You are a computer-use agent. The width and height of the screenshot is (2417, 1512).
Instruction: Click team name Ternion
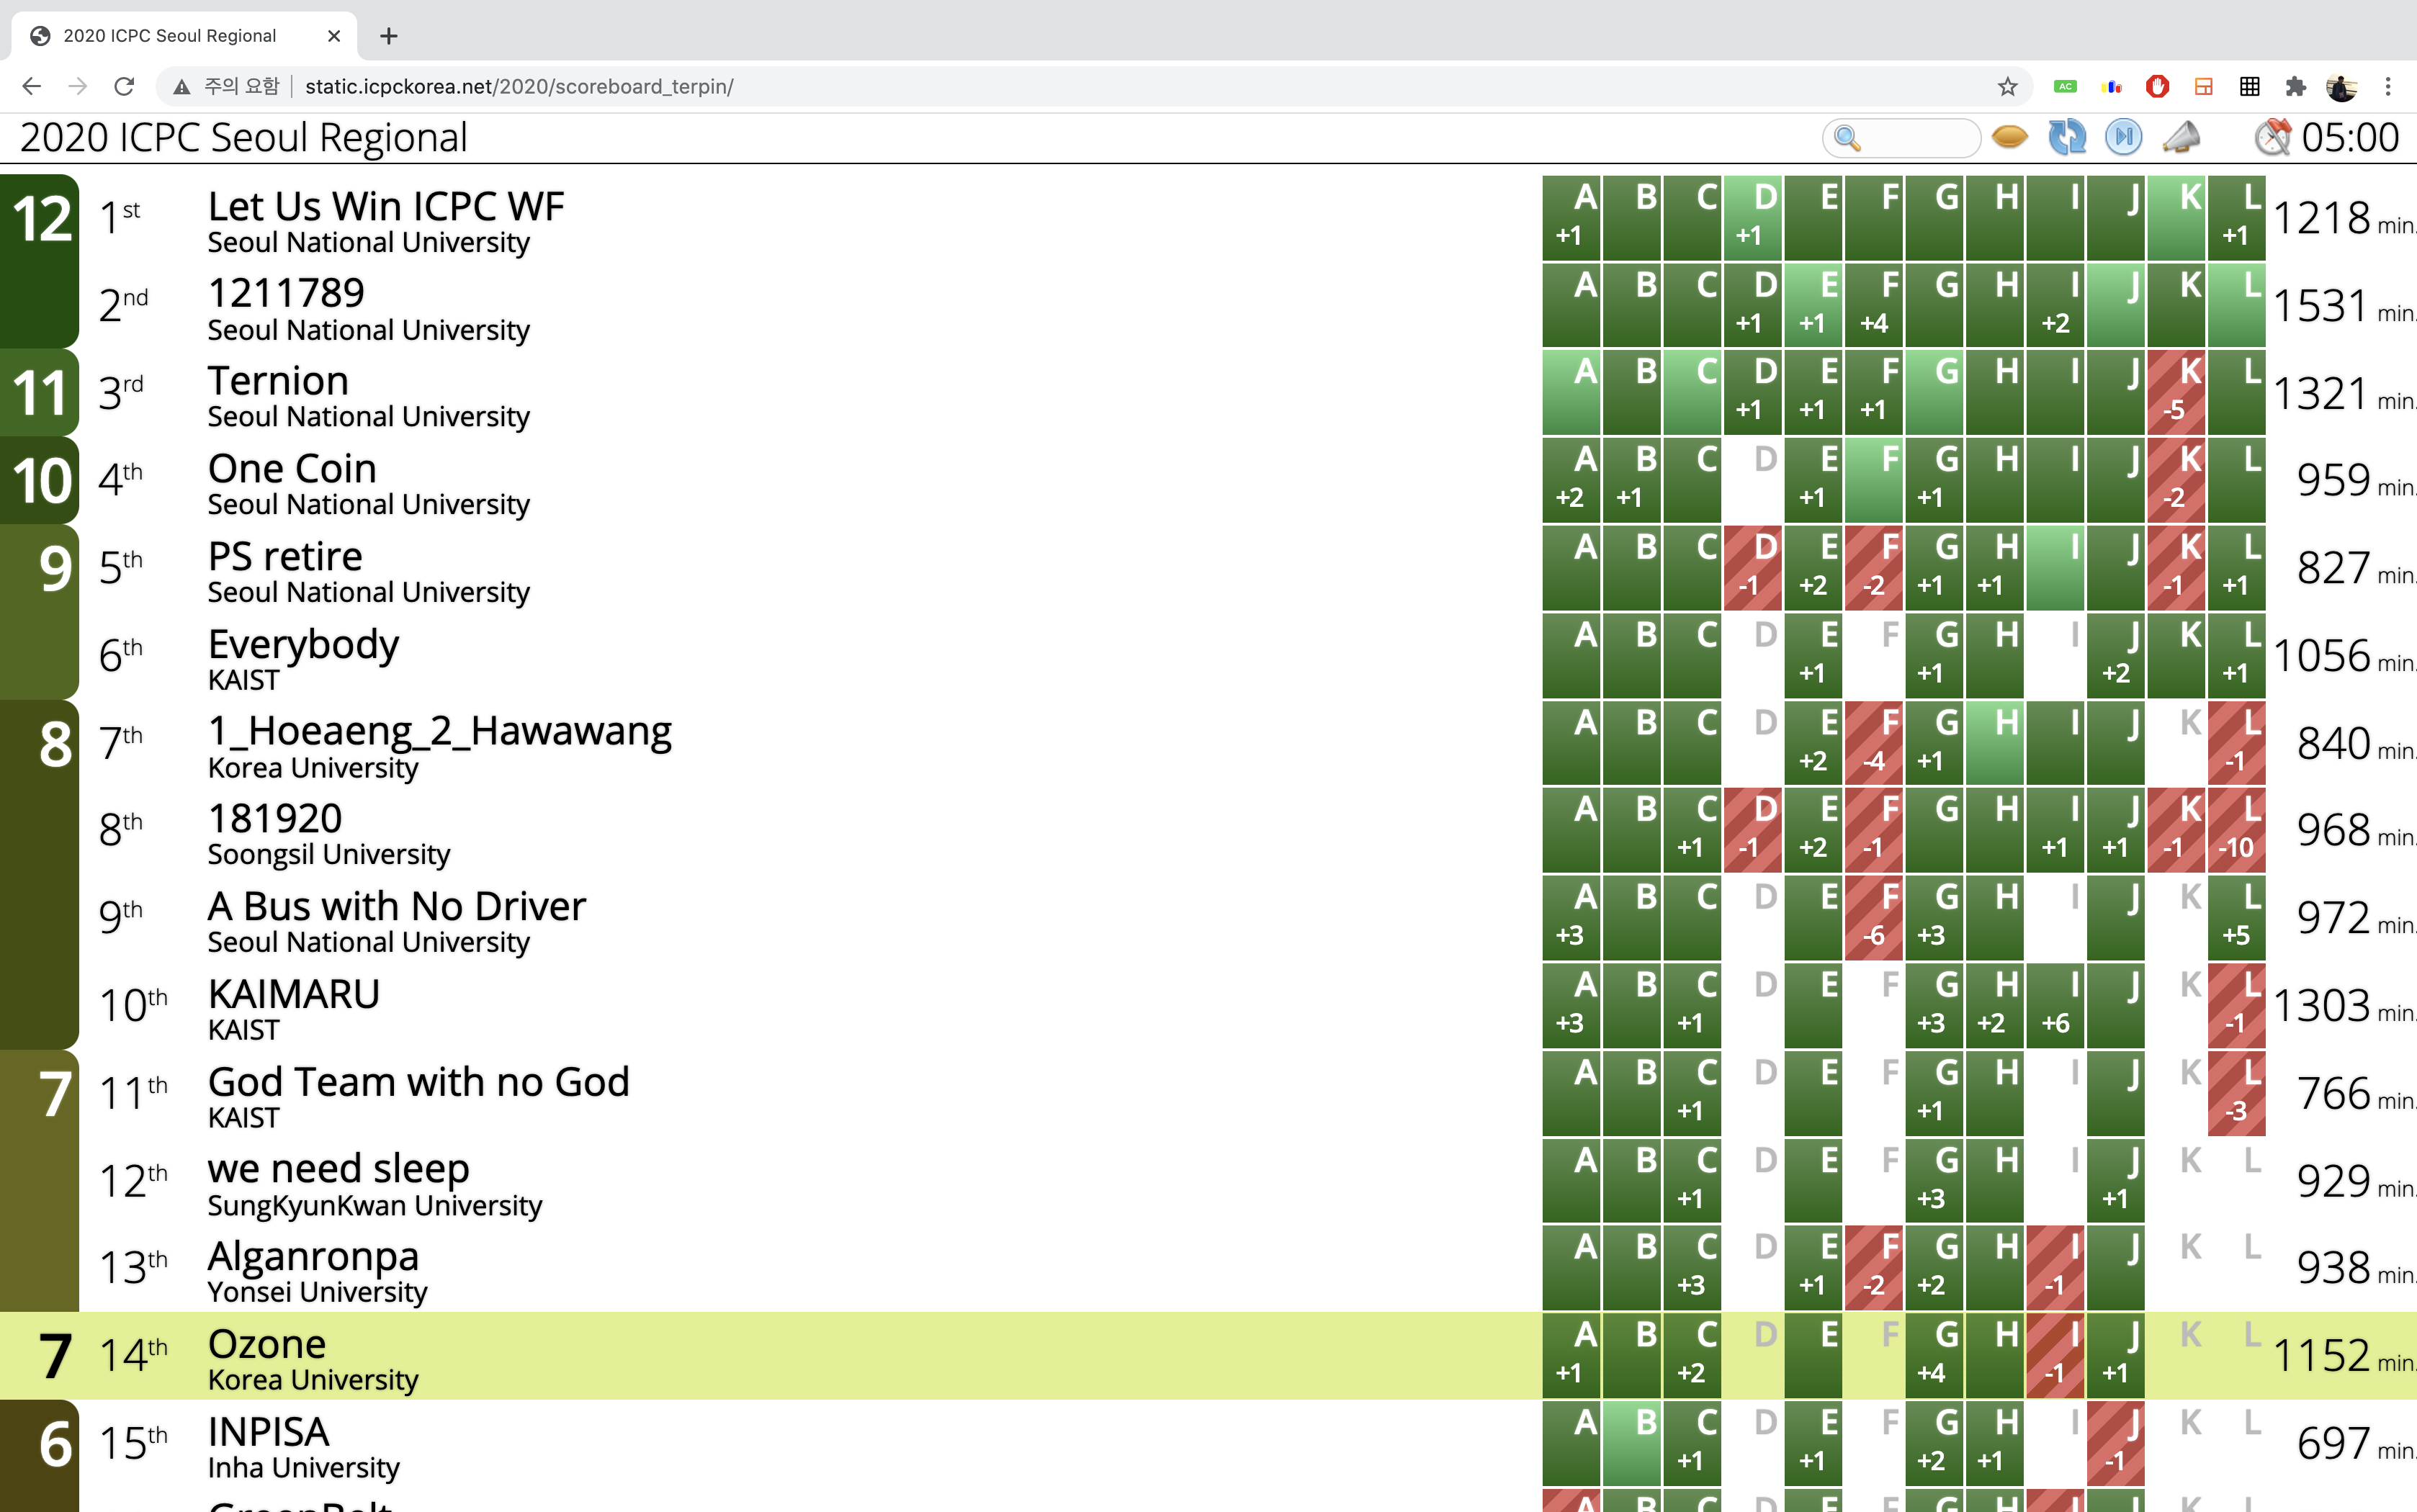click(x=278, y=381)
